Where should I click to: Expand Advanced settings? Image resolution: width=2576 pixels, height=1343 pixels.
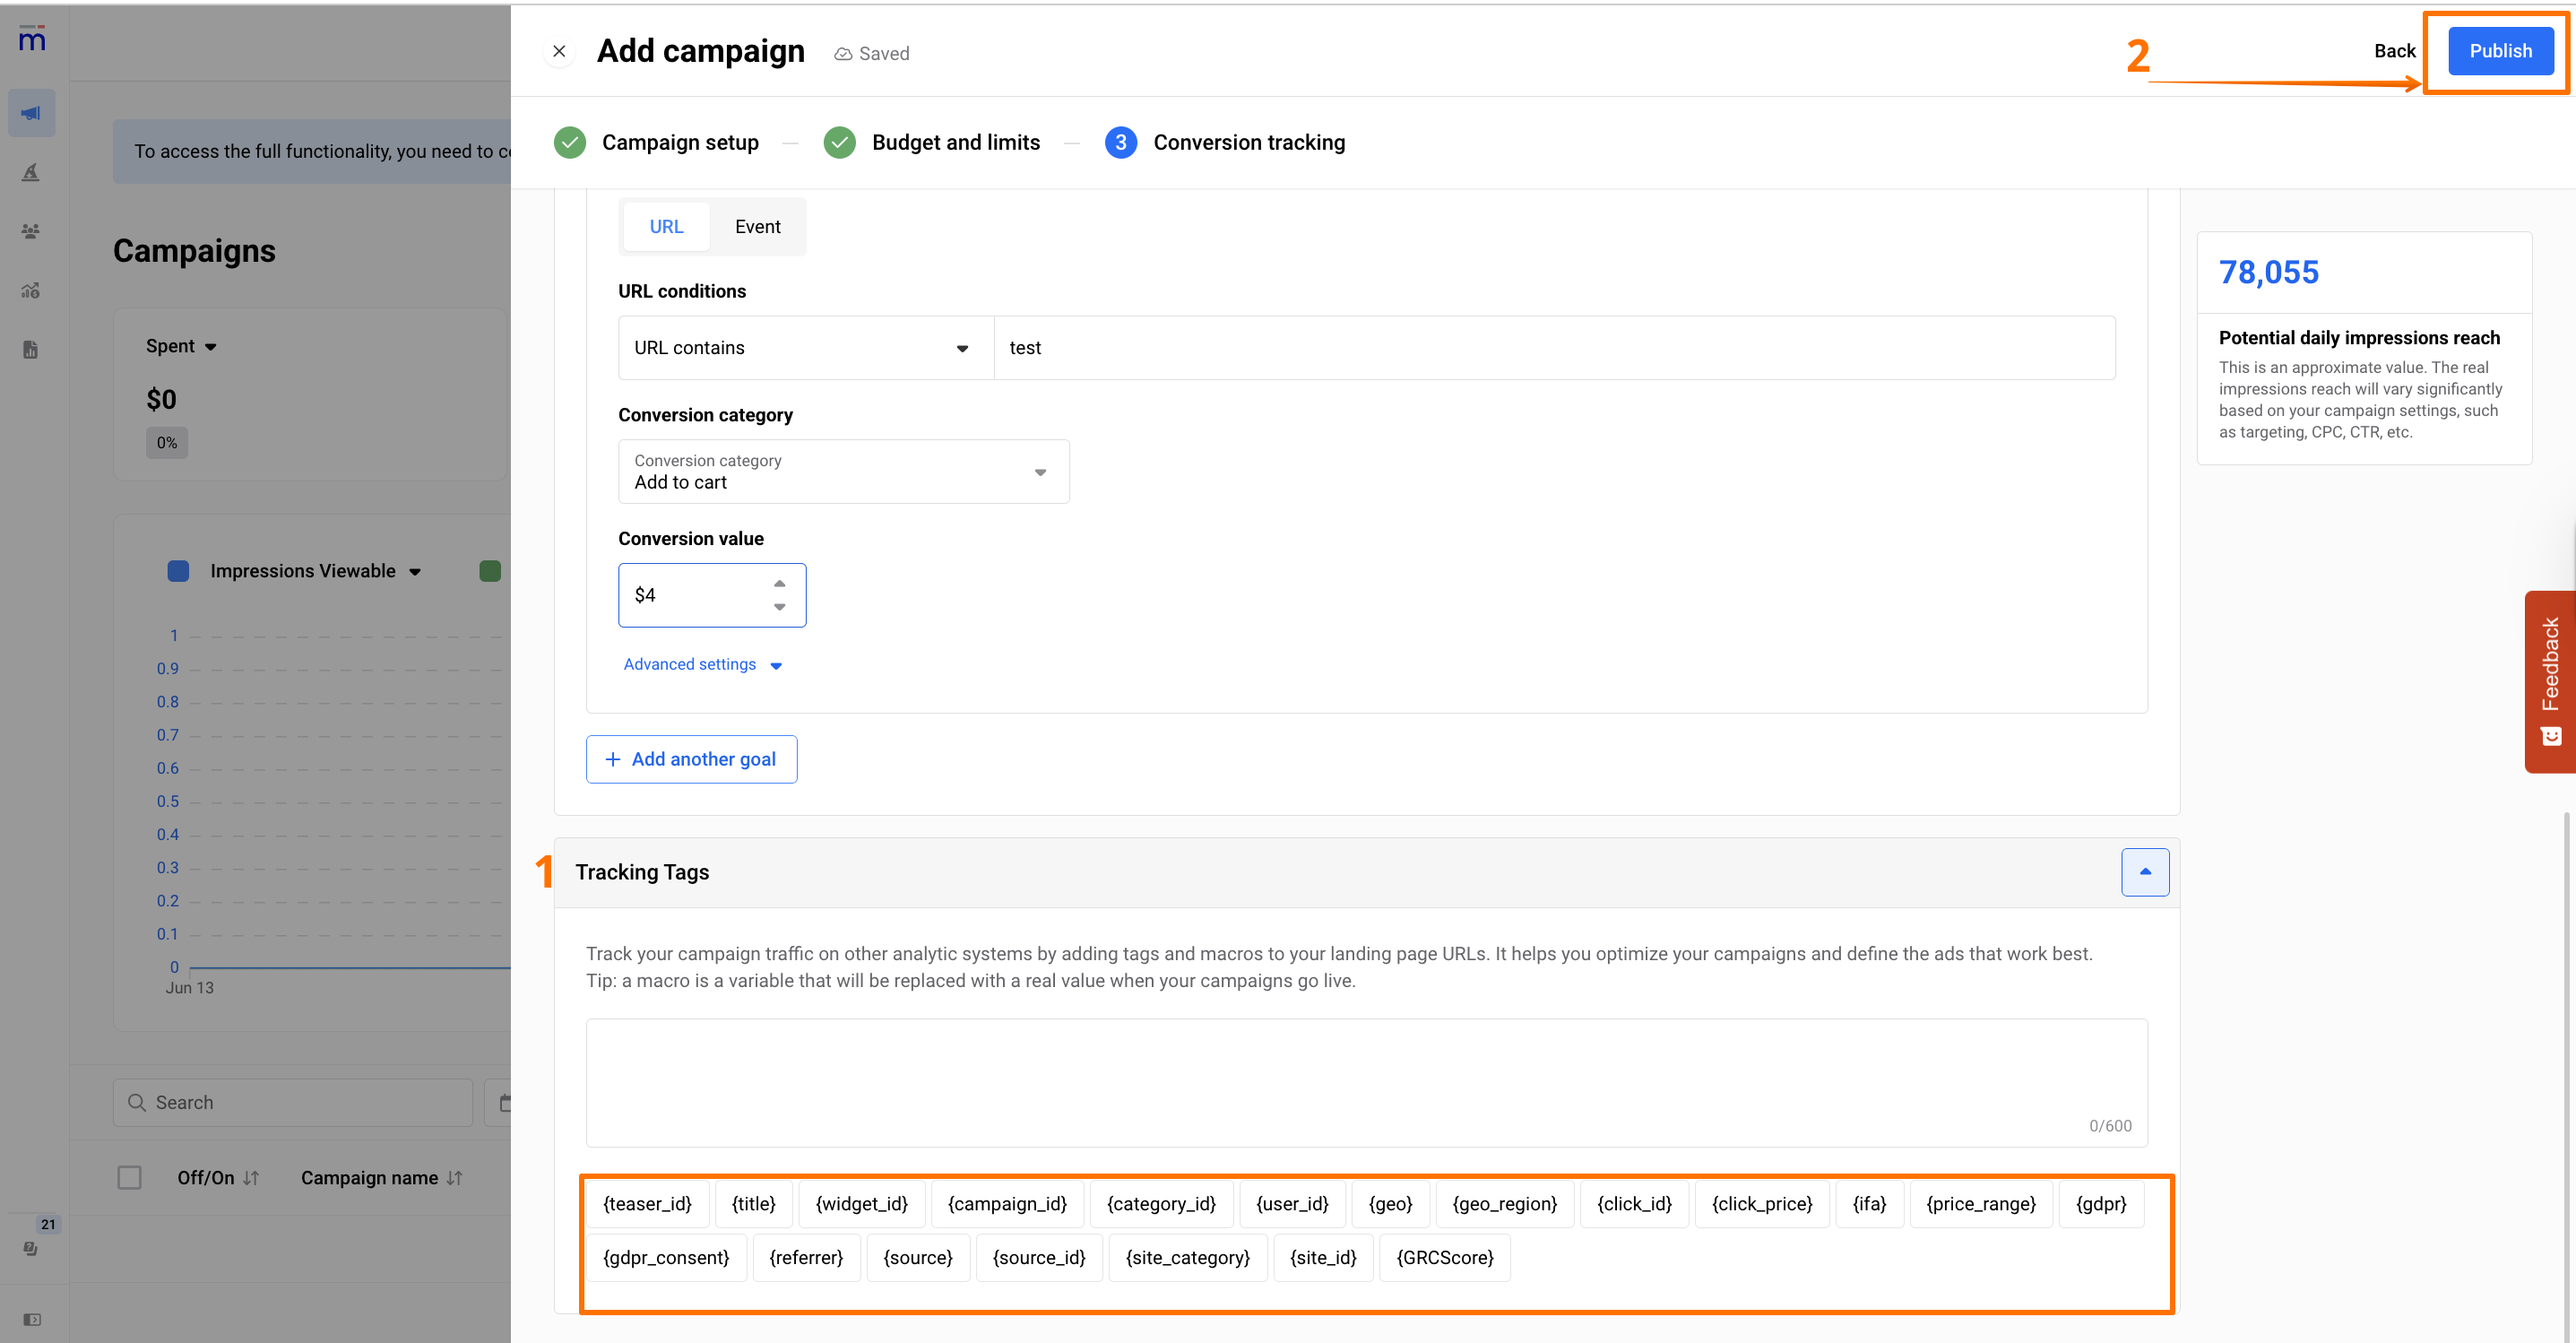702,665
